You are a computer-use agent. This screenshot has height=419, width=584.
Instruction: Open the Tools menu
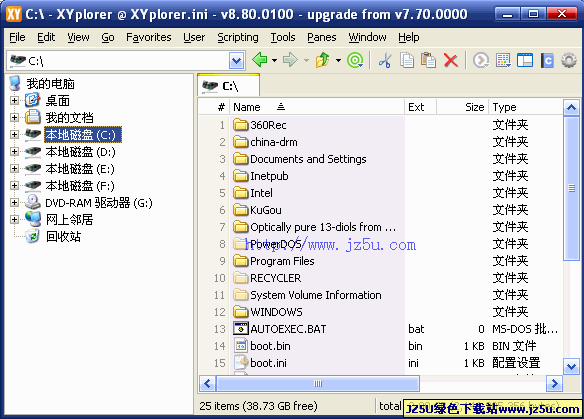[x=283, y=37]
